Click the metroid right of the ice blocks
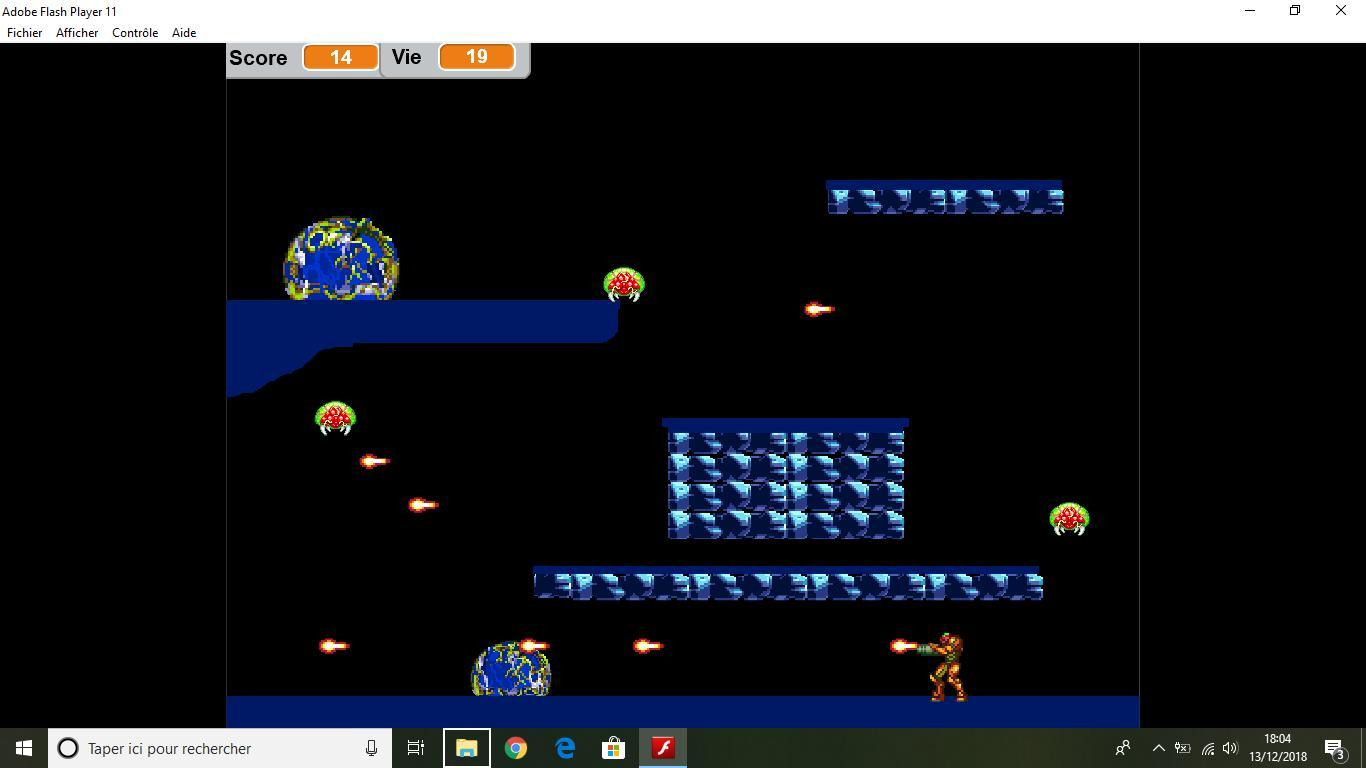The width and height of the screenshot is (1366, 768). [x=1069, y=519]
